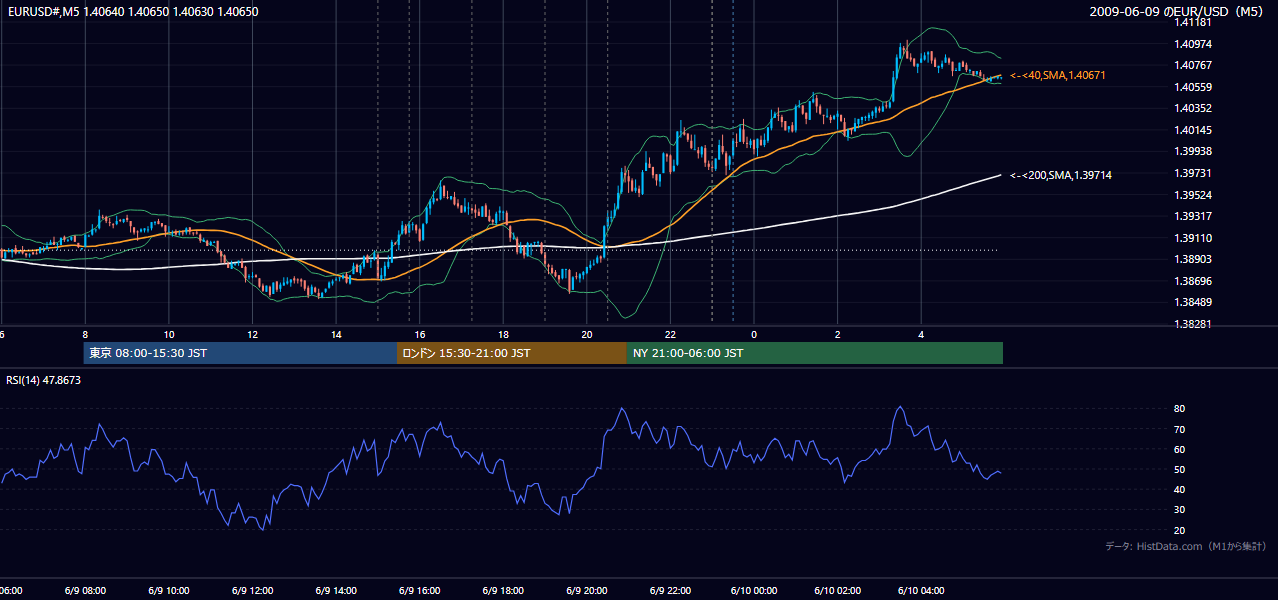Click the 6/10 00:00 bottom time label

tap(754, 590)
